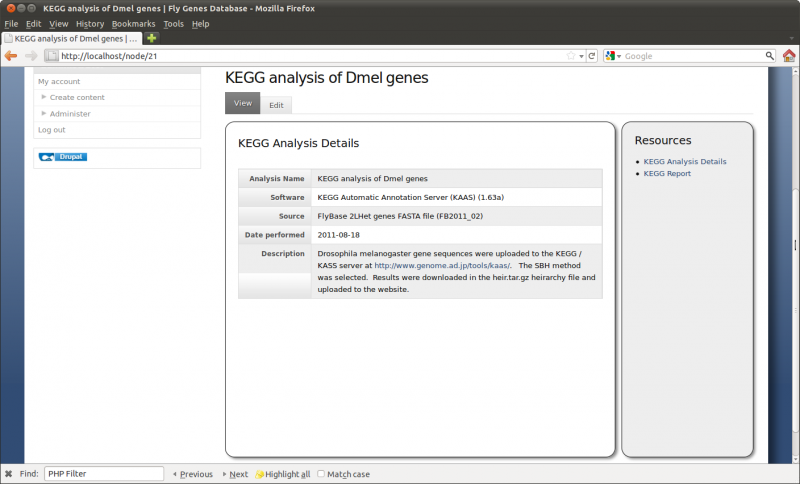This screenshot has height=484, width=800.
Task: Click the Drupal badge icon
Action: 63,157
